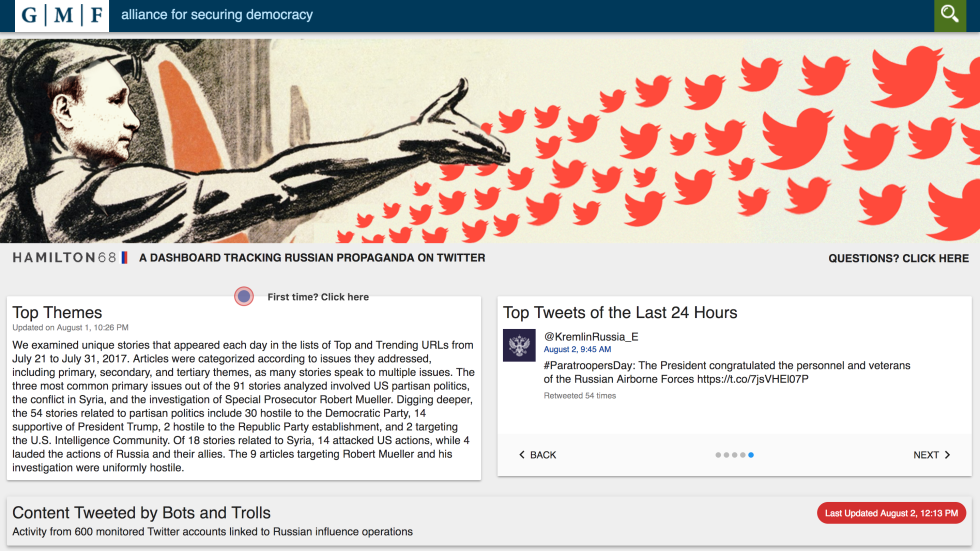Viewport: 980px width, 551px height.
Task: Click Retweeted 54 times text
Action: [579, 395]
